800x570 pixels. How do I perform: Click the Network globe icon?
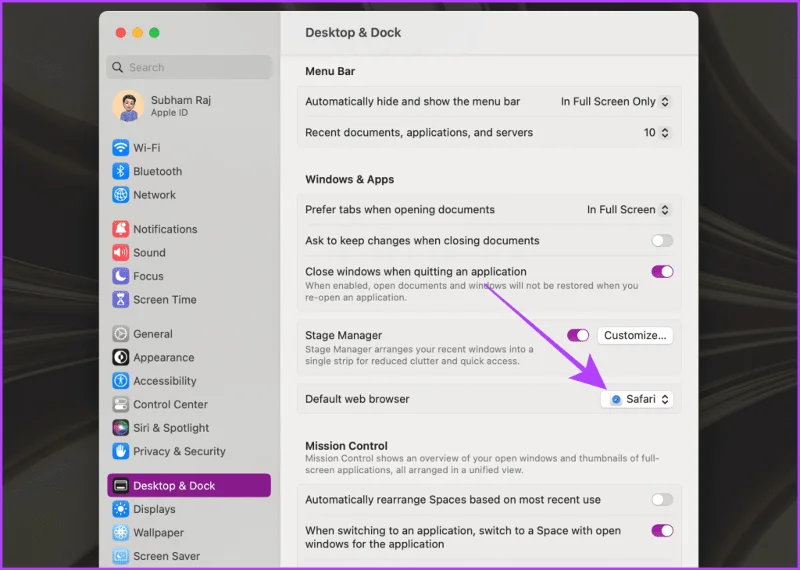click(x=120, y=194)
